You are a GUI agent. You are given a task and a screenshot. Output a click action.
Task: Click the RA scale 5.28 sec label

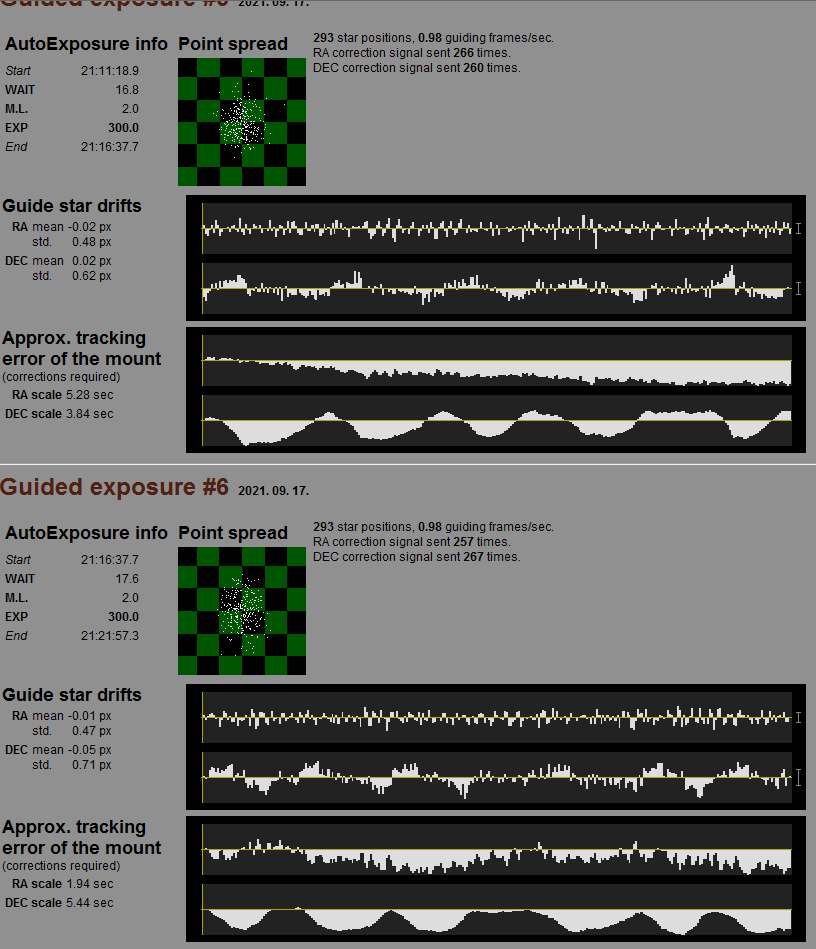click(x=62, y=395)
